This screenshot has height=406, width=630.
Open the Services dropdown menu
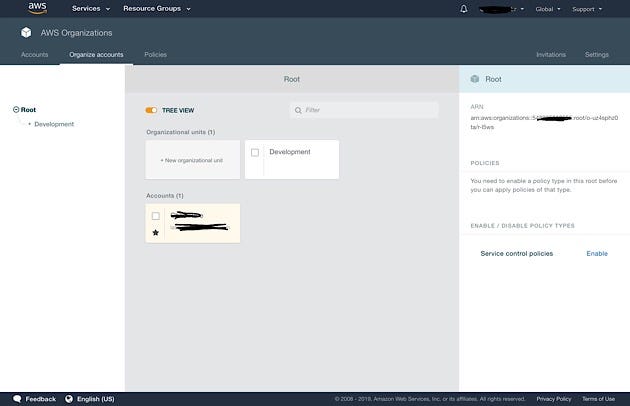pyautogui.click(x=91, y=8)
